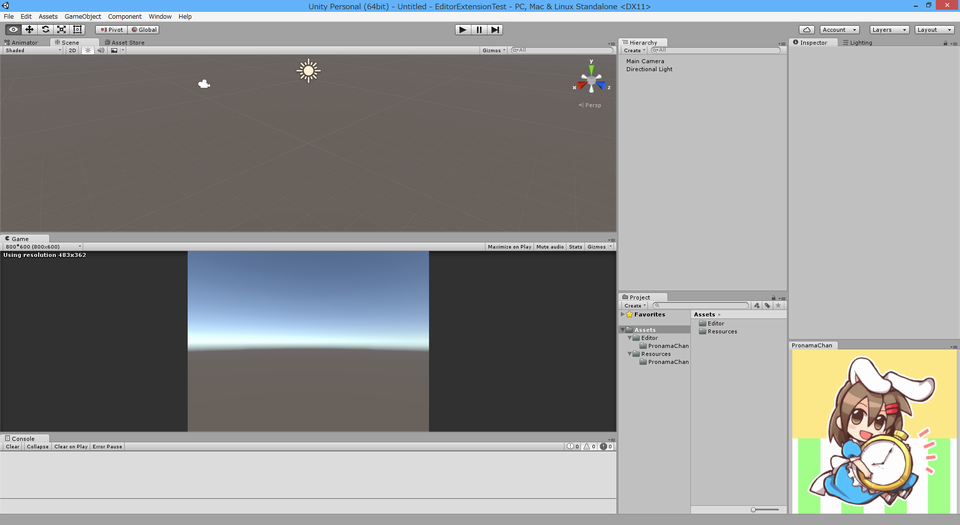Clear the Console log
This screenshot has height=525, width=960.
(x=12, y=447)
